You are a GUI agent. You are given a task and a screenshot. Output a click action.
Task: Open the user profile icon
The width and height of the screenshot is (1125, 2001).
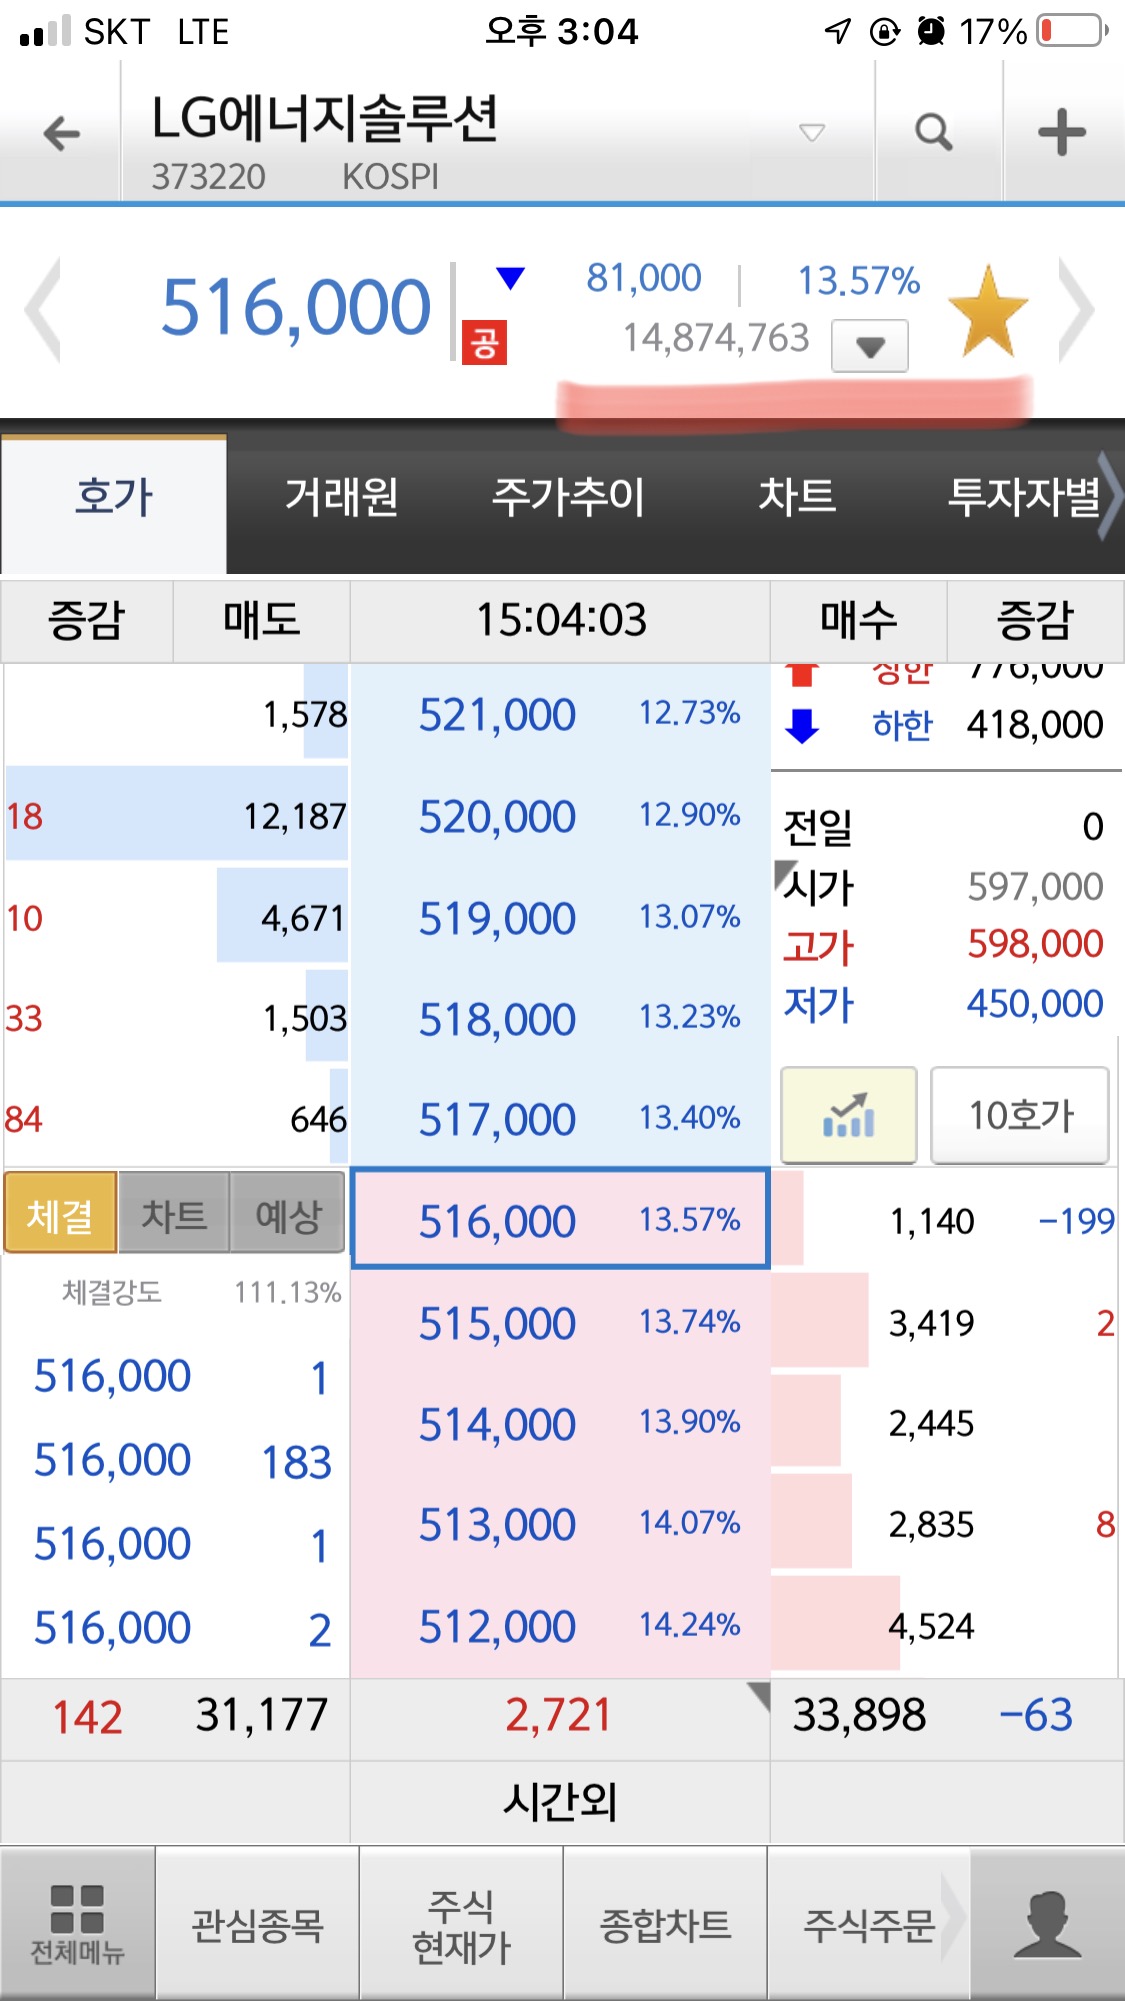tap(1047, 1924)
